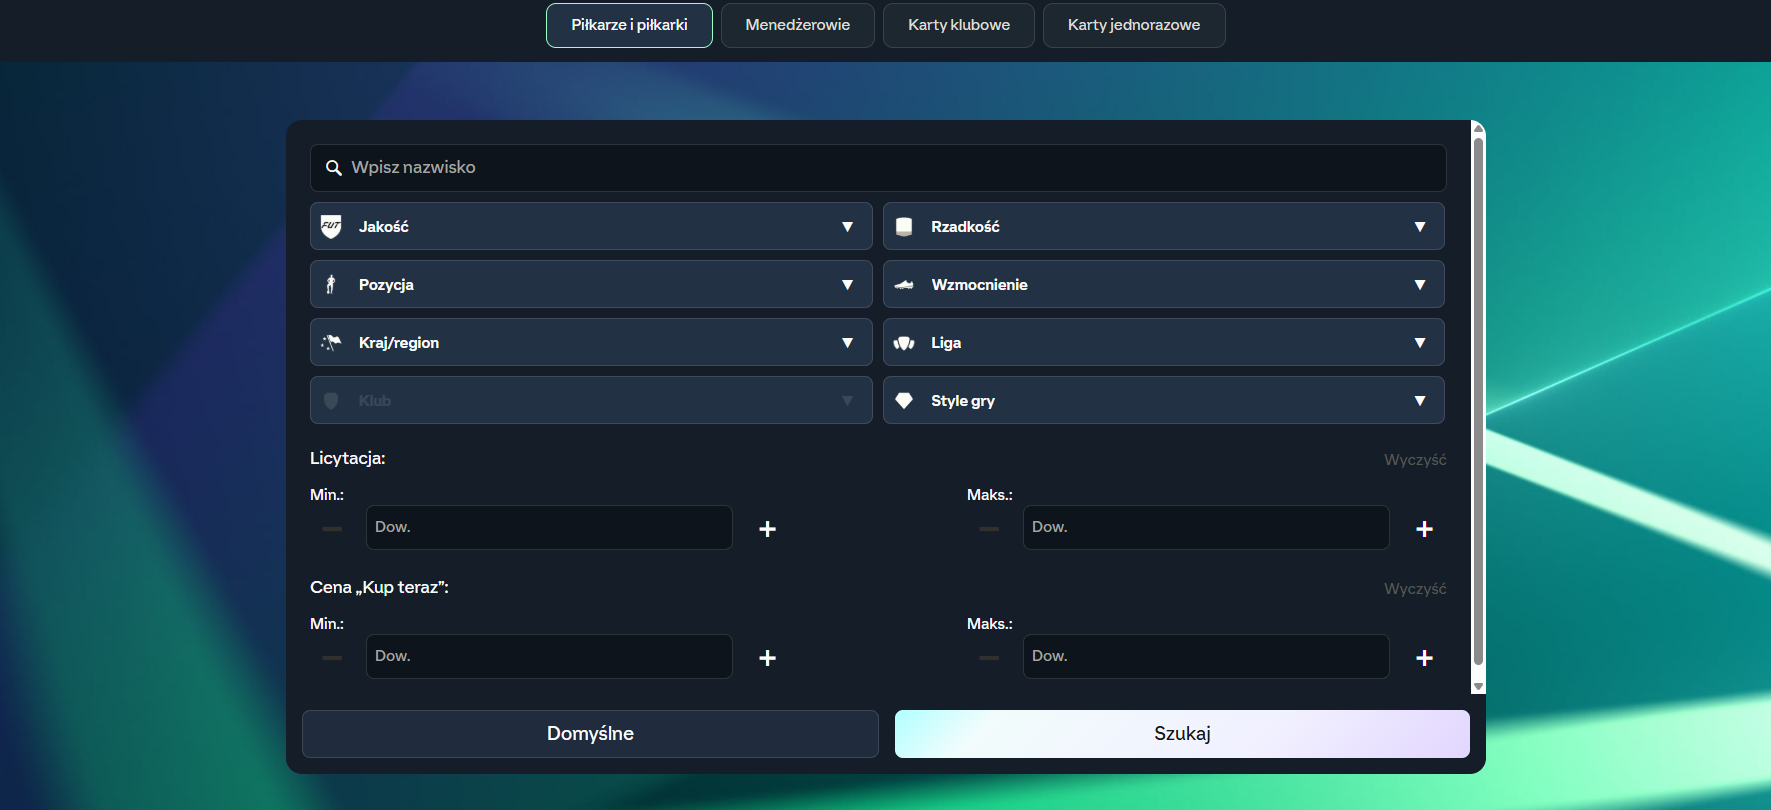The width and height of the screenshot is (1771, 810).
Task: Increase Licytacja maximum with plus
Action: [x=1425, y=529]
